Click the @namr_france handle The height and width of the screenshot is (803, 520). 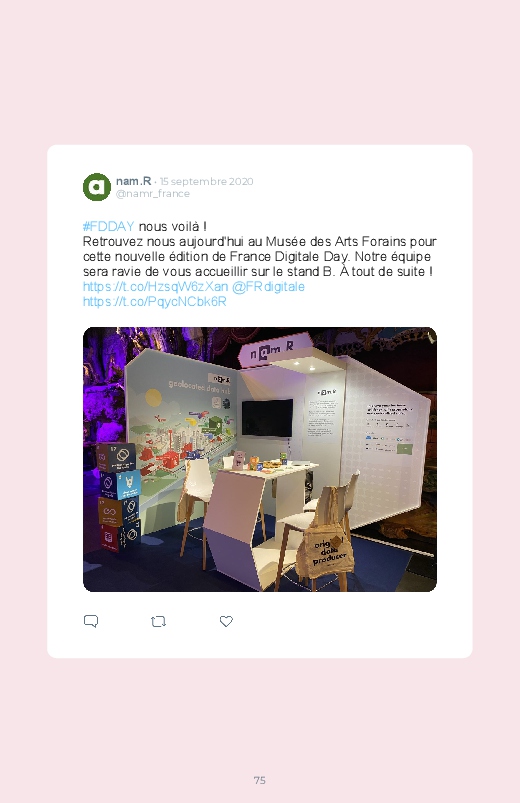tap(153, 194)
